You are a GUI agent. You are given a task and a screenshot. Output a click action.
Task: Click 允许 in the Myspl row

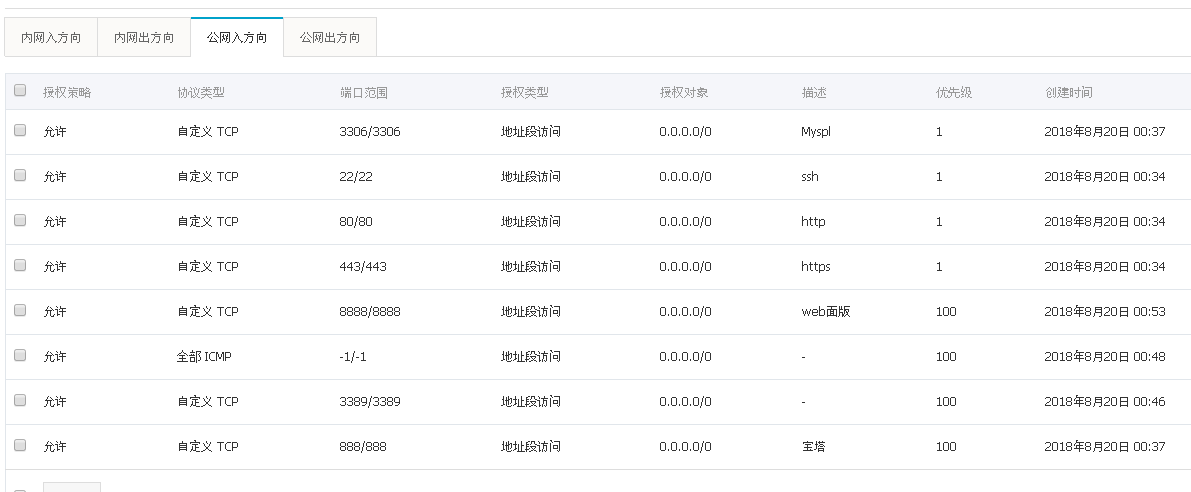pyautogui.click(x=55, y=131)
